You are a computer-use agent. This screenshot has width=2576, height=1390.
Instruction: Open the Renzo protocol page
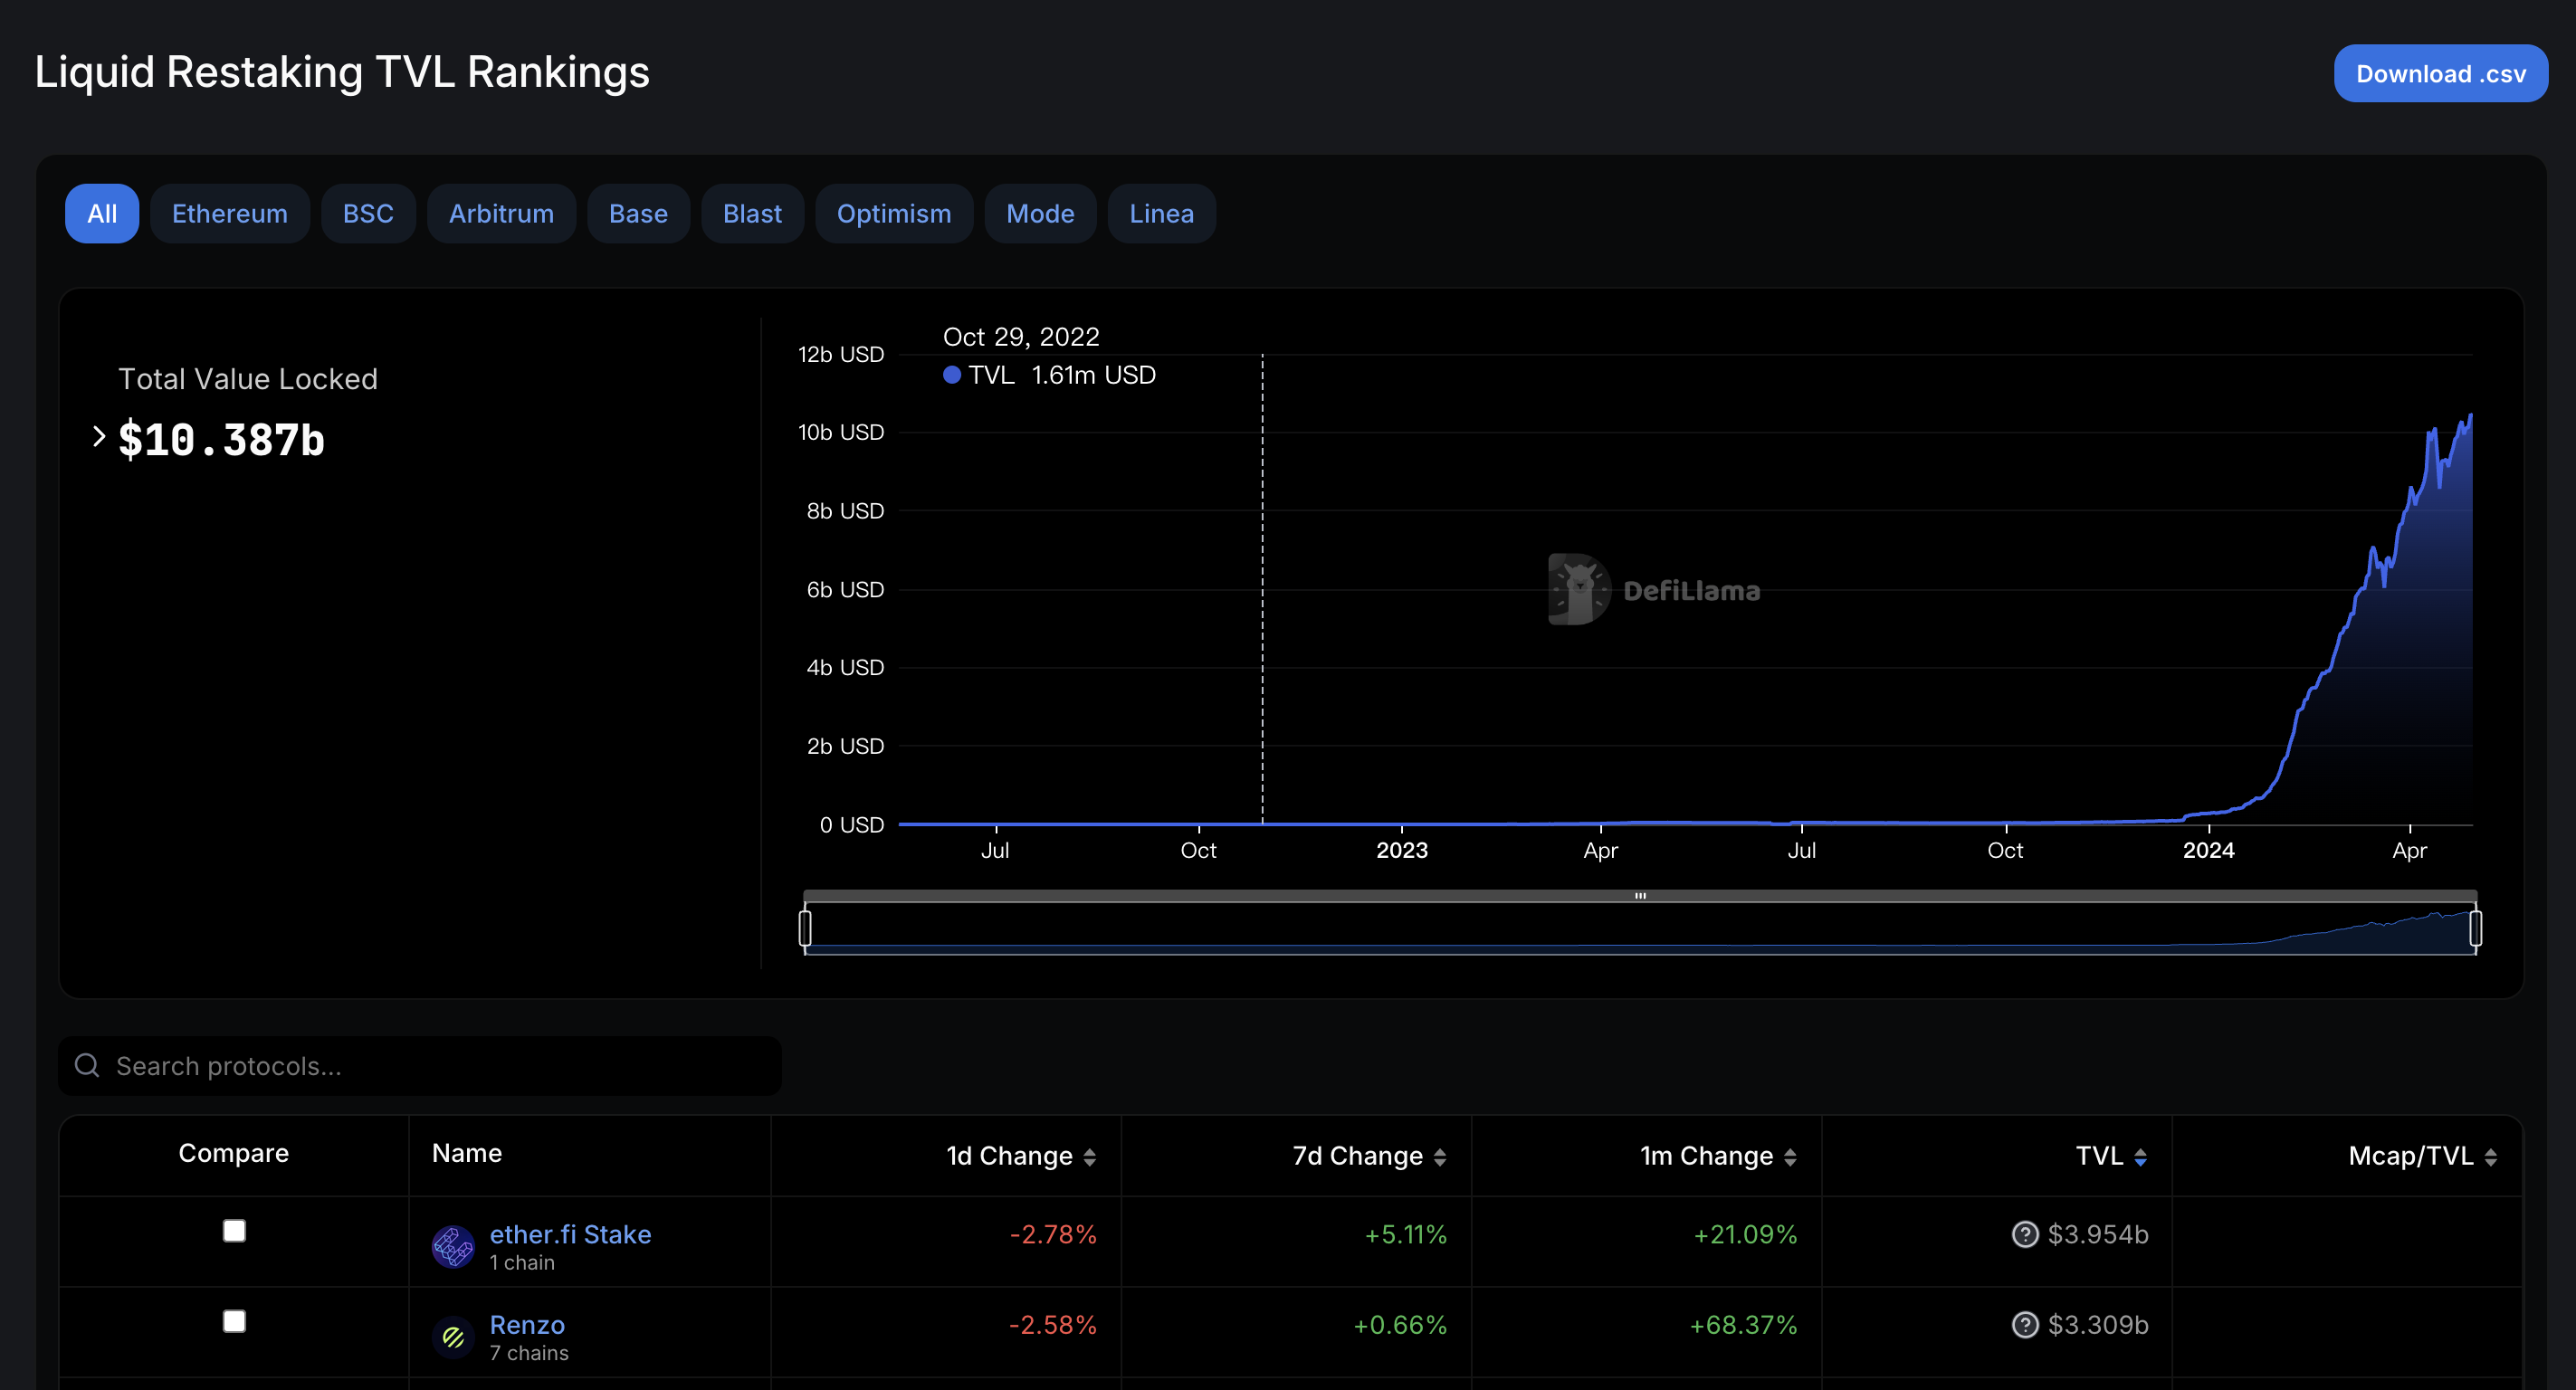click(527, 1325)
